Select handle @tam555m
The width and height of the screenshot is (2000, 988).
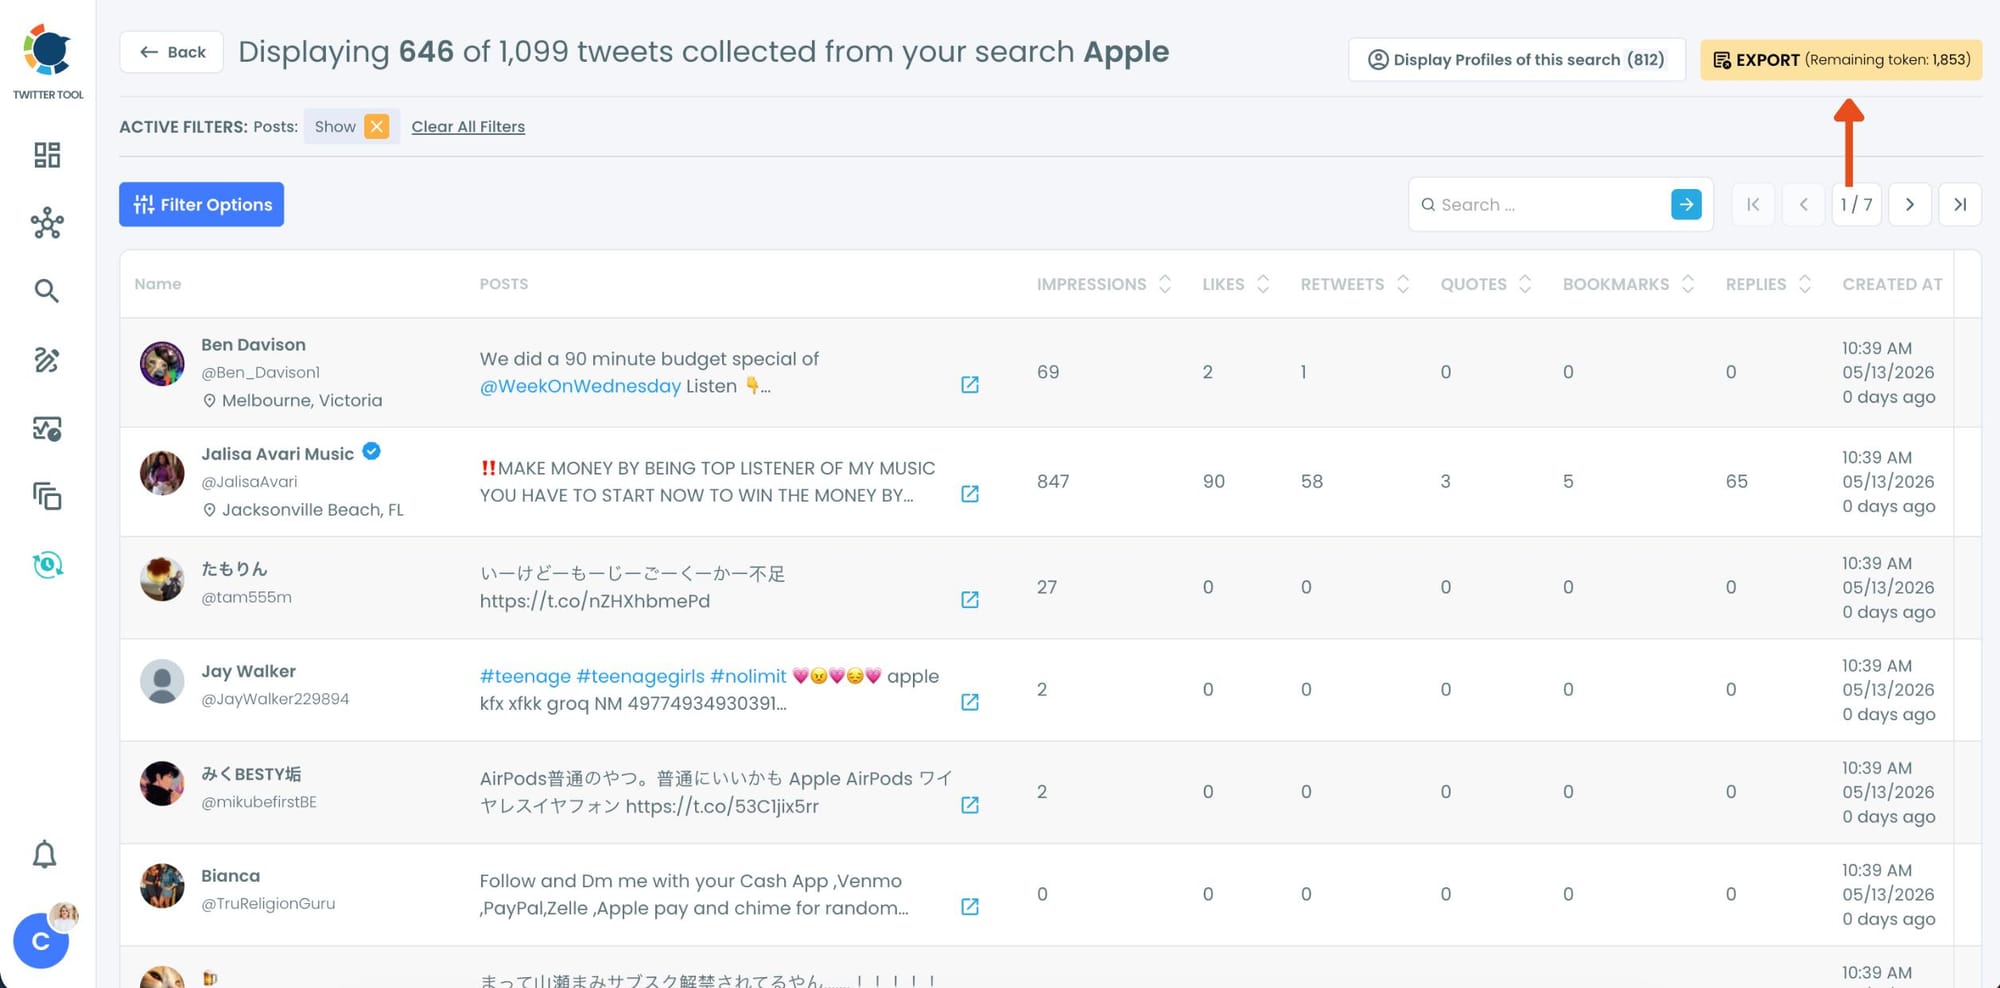pyautogui.click(x=246, y=597)
